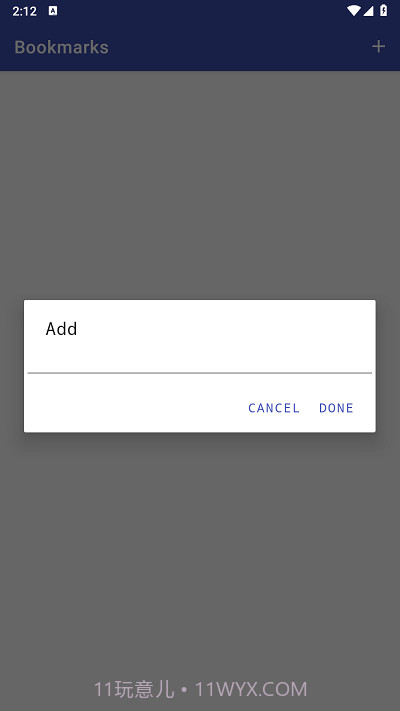The image size is (400, 711).
Task: Tap the Add dialog heading
Action: pyautogui.click(x=61, y=329)
